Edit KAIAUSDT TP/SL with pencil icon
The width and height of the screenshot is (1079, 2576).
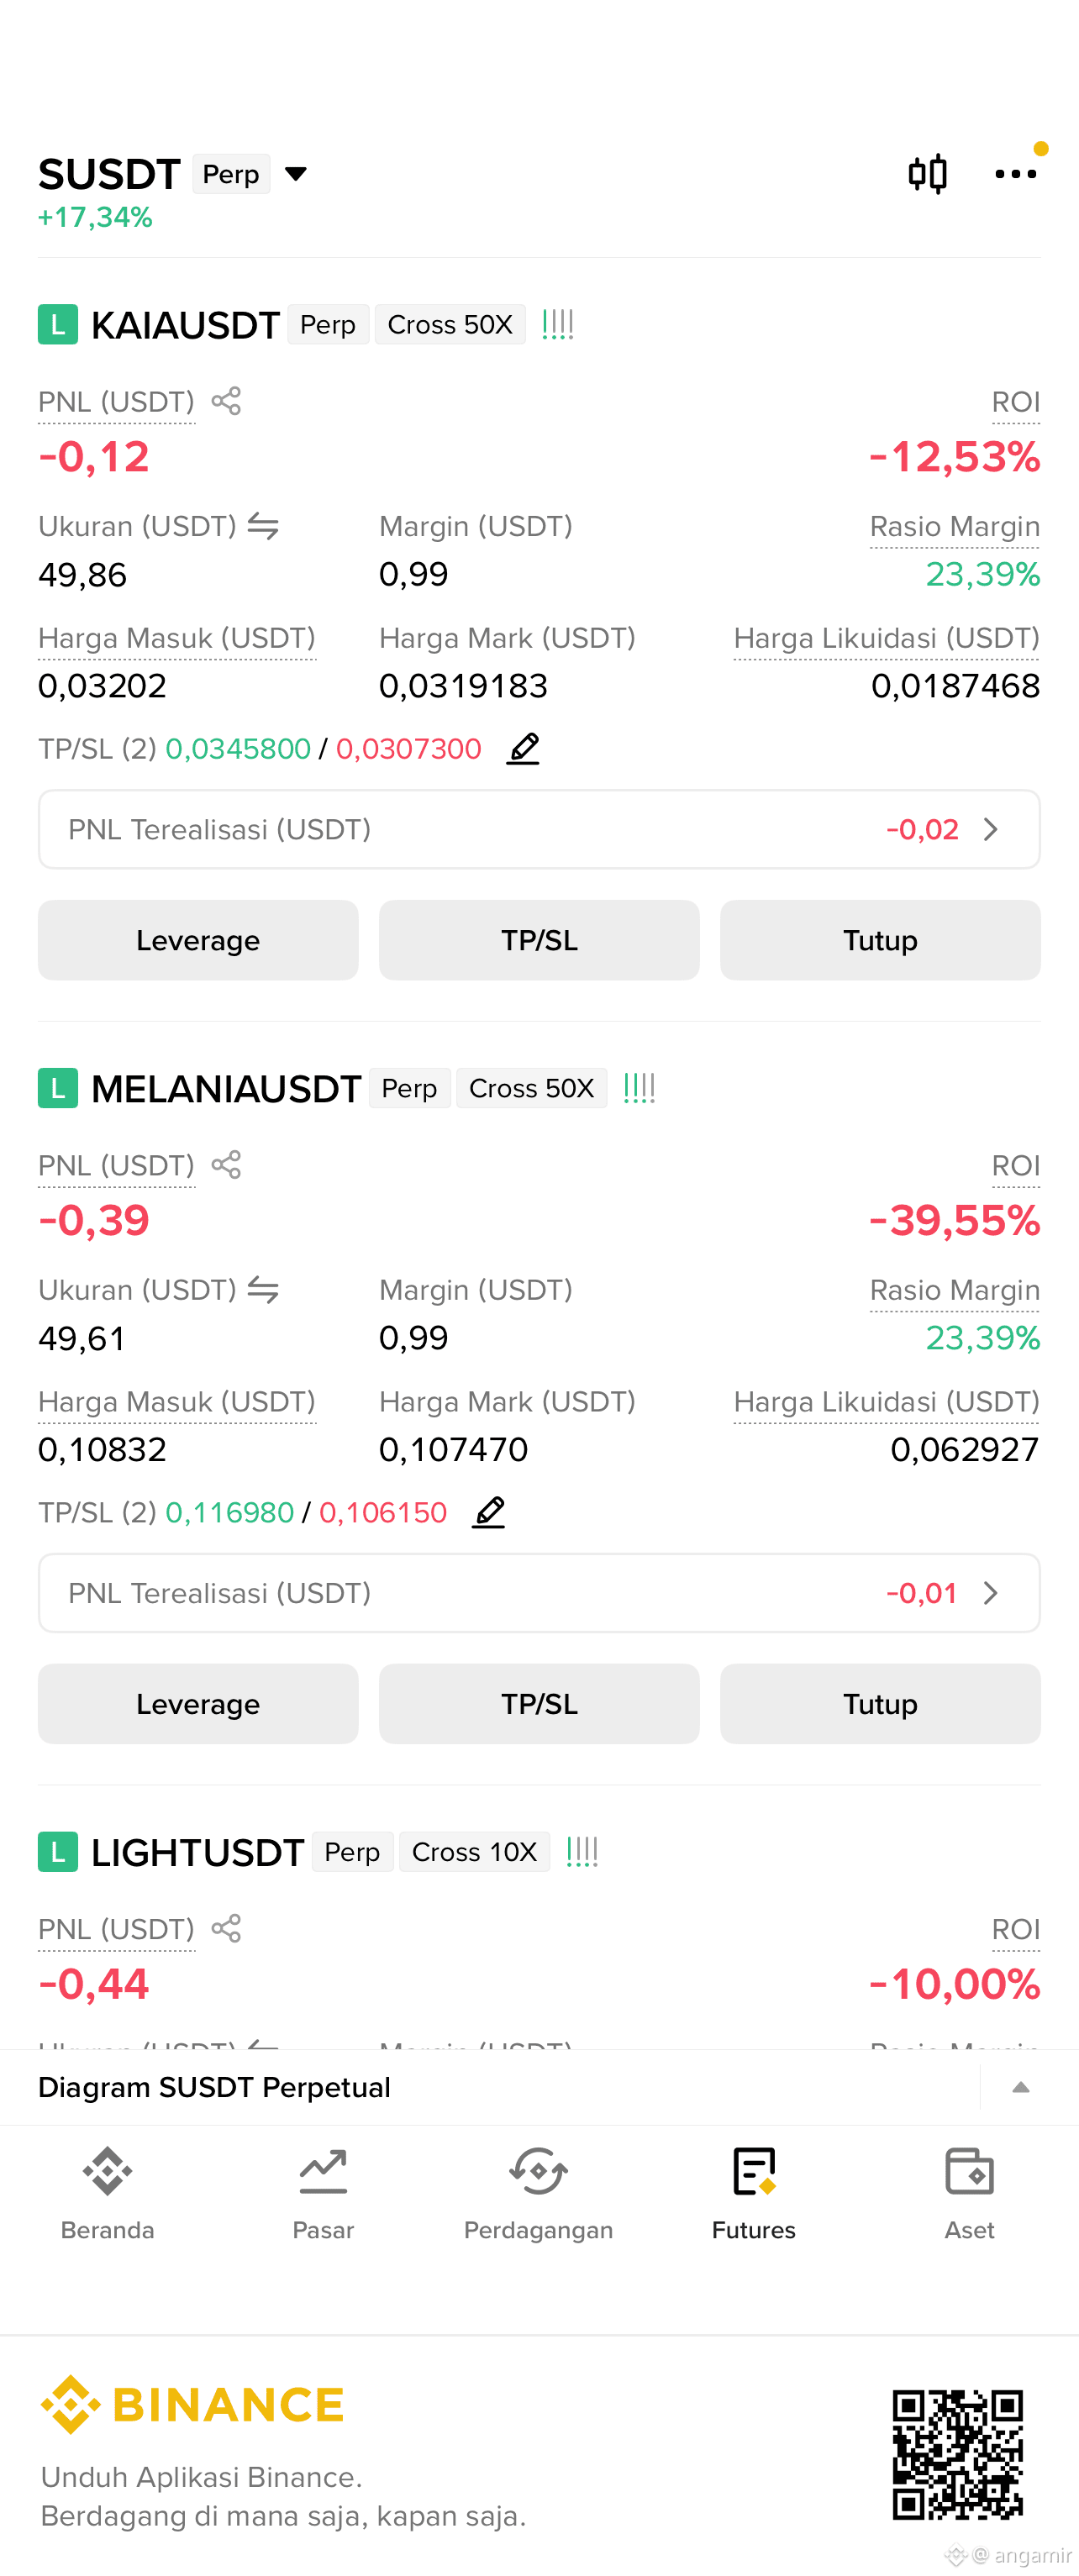523,748
